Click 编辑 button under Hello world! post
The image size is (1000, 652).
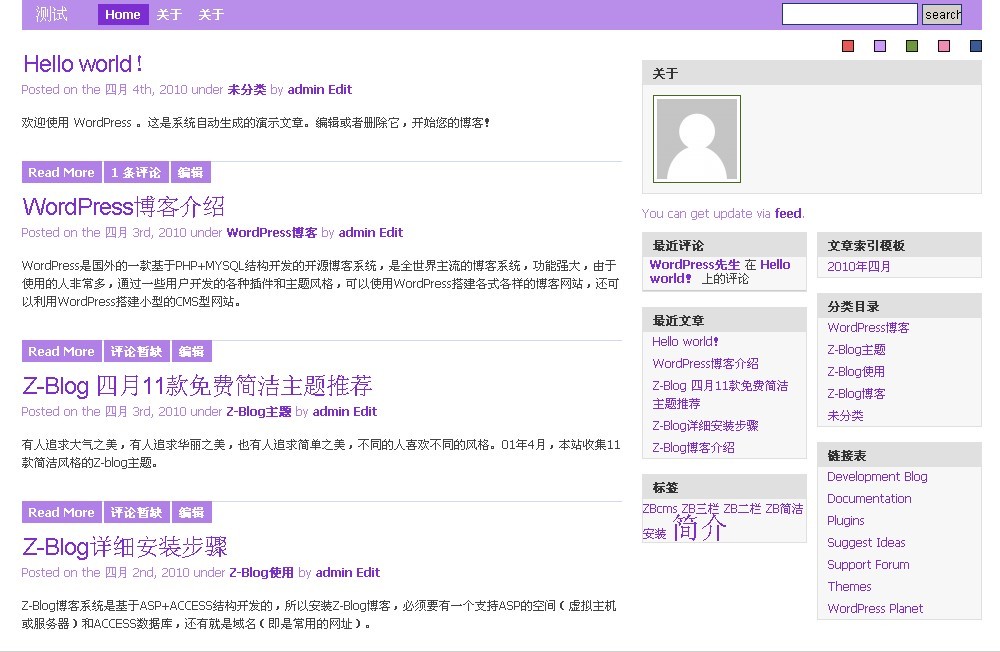coord(191,172)
